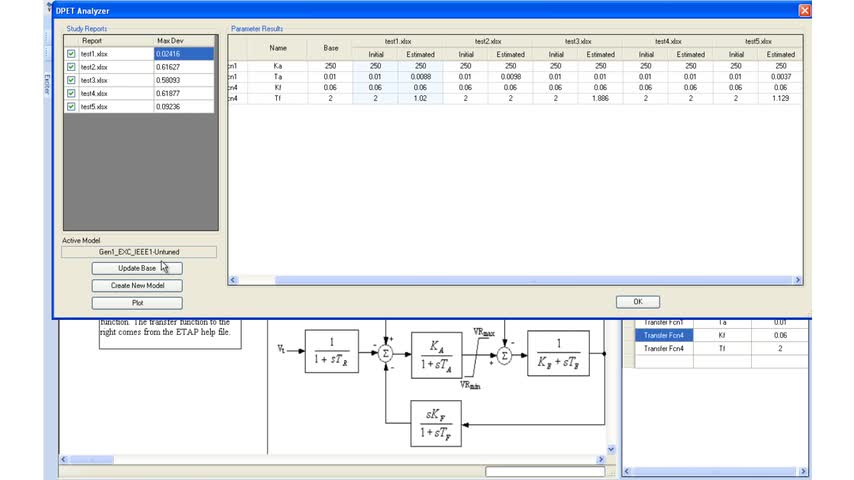Click the test2.xlsx column group header
The width and height of the screenshot is (854, 480).
pos(488,41)
